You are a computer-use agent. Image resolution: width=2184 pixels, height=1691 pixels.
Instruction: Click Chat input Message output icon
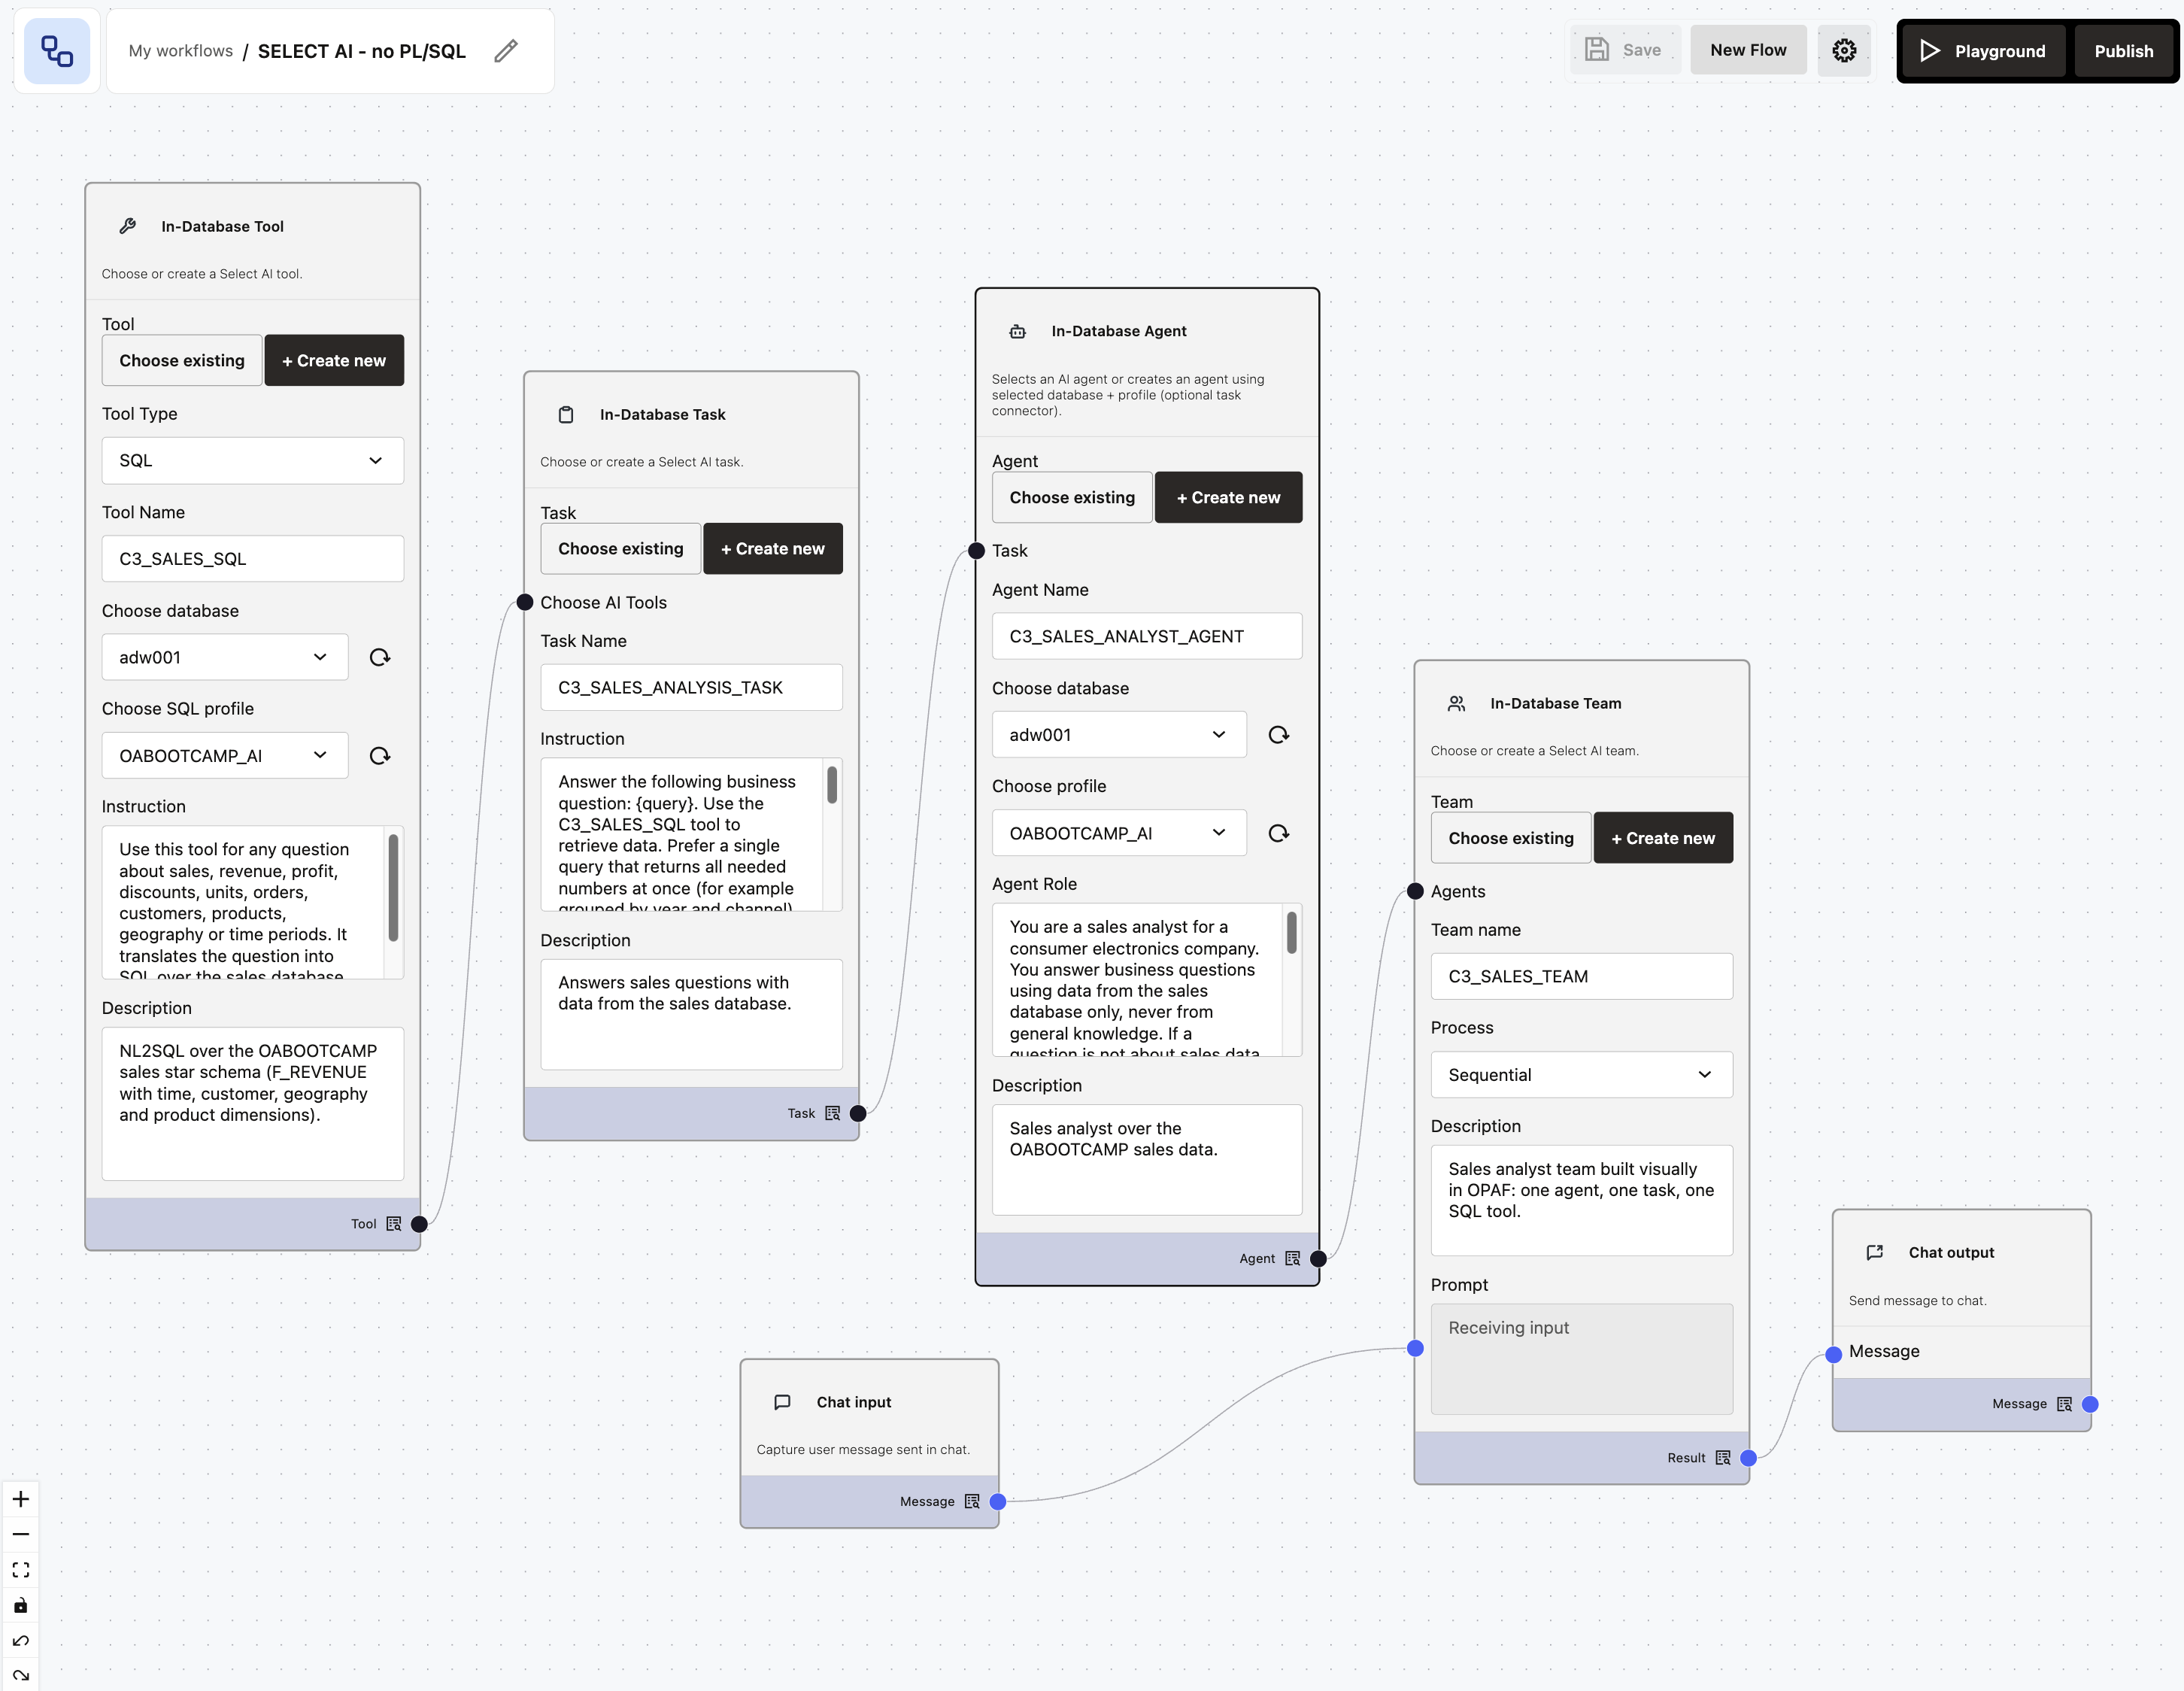coord(972,1502)
